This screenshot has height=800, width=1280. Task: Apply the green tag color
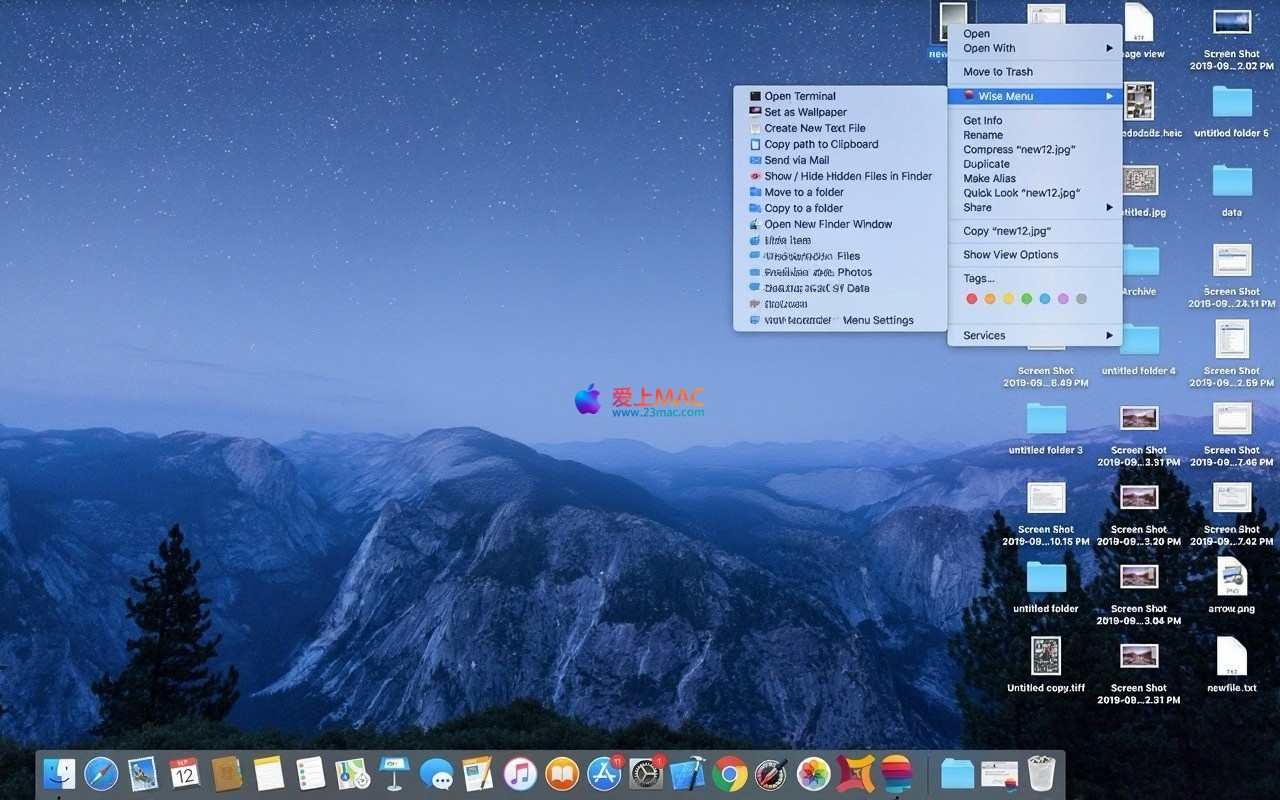coord(1026,299)
